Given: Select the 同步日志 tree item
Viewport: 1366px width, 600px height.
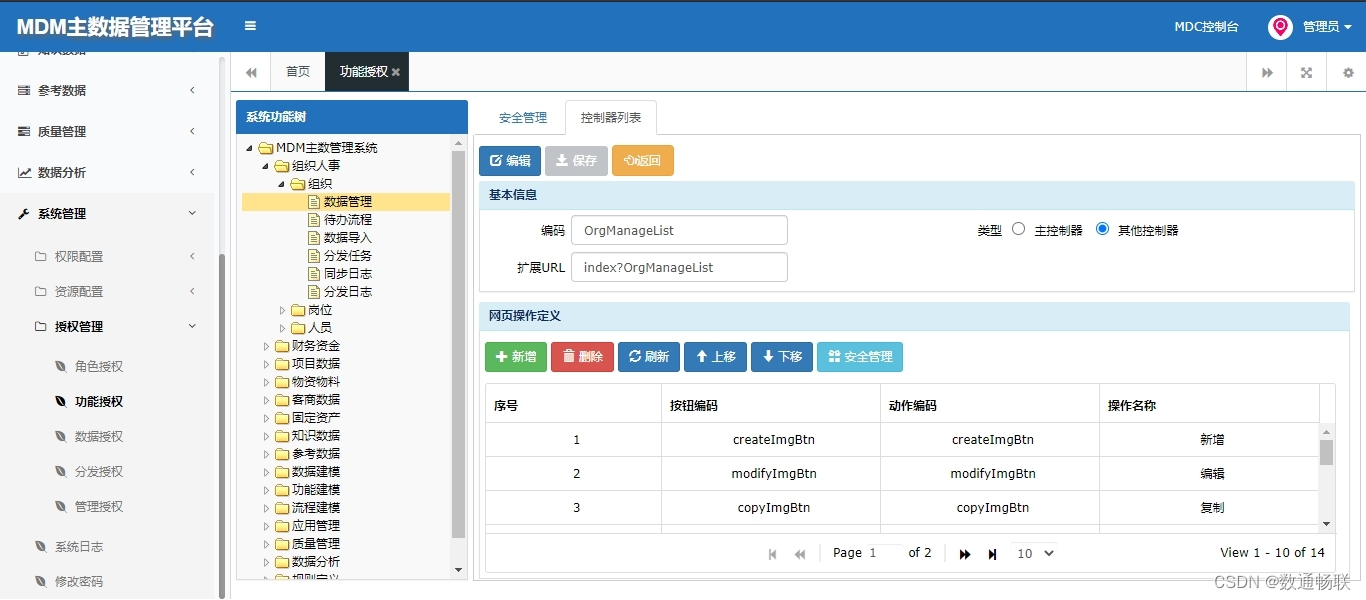Looking at the screenshot, I should (348, 274).
